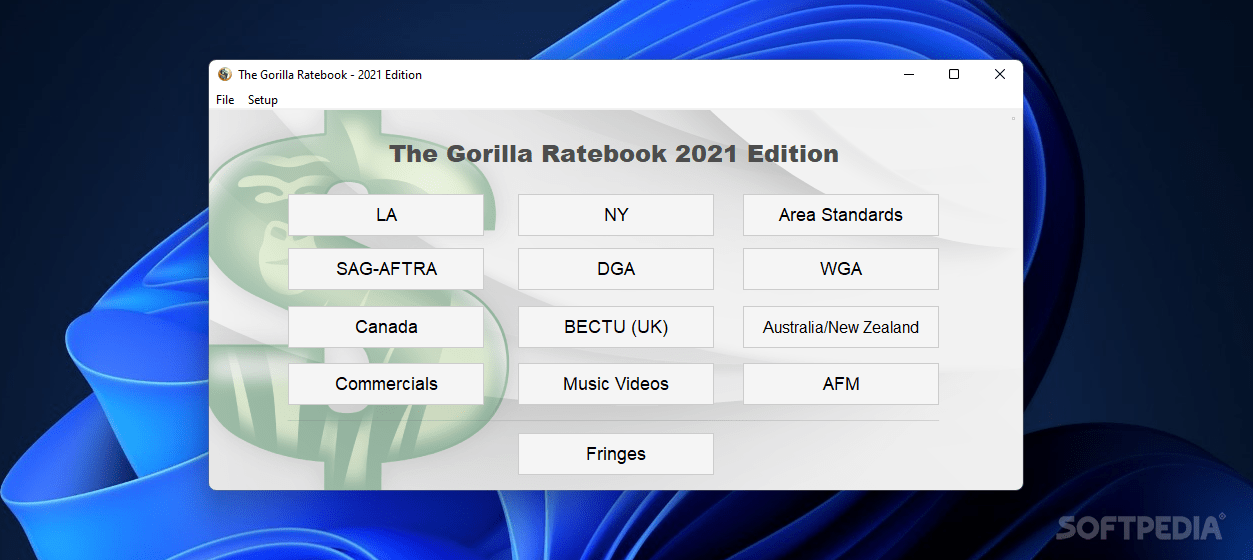Open the NY rates section
Screen dimensions: 1253x560
click(616, 215)
